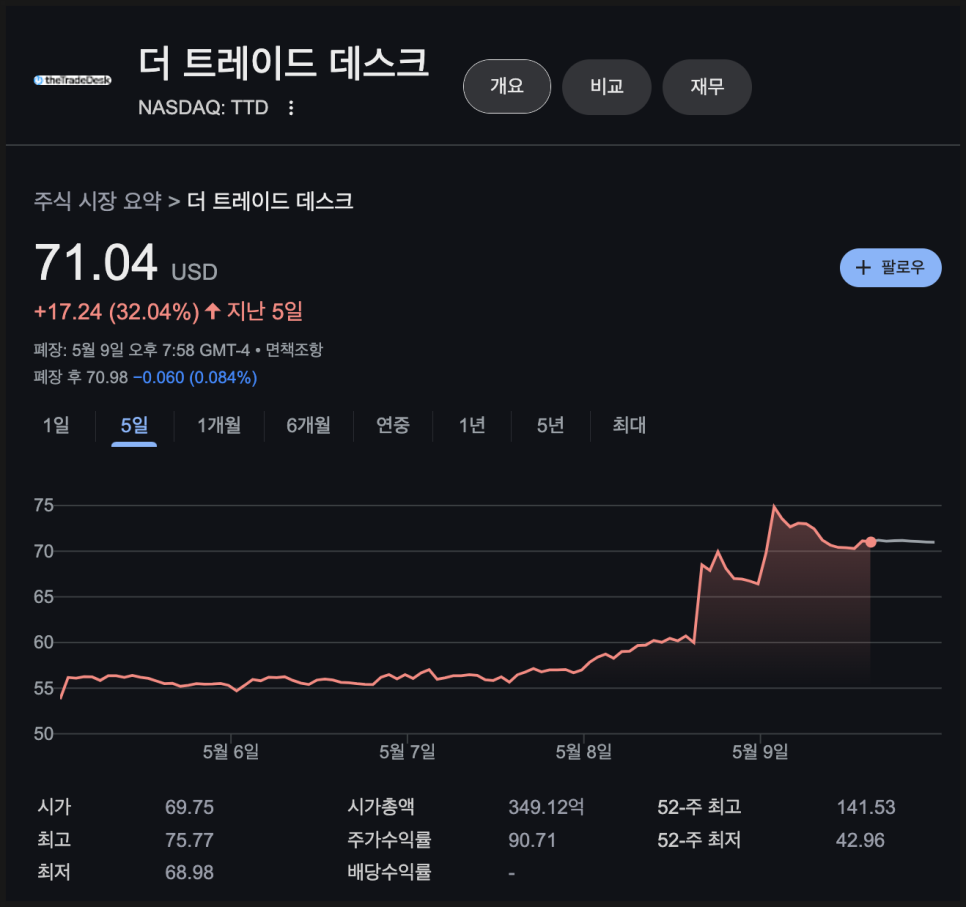Choose the 5년 chart range
The width and height of the screenshot is (966, 907).
click(x=550, y=425)
